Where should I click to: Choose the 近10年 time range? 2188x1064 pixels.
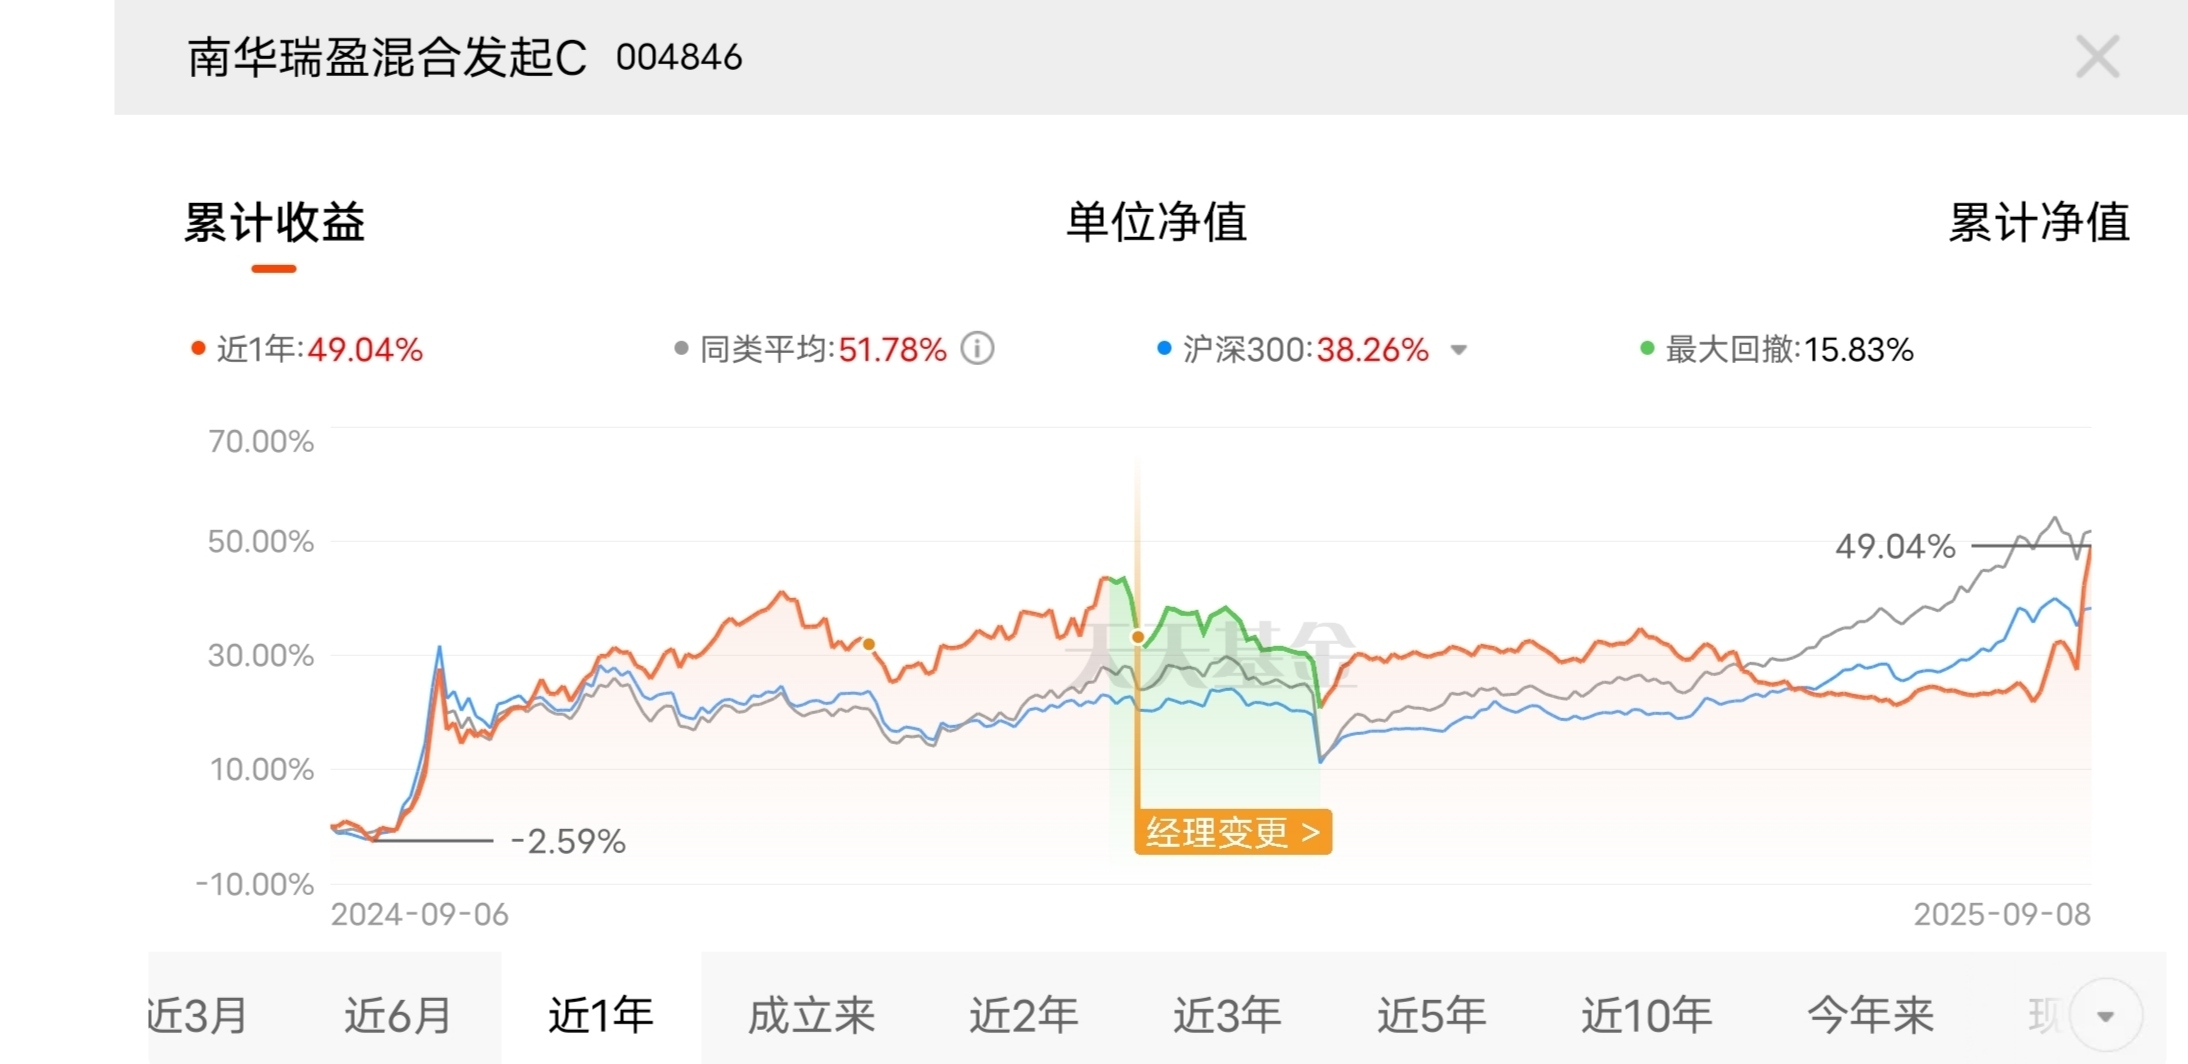tap(1646, 1015)
